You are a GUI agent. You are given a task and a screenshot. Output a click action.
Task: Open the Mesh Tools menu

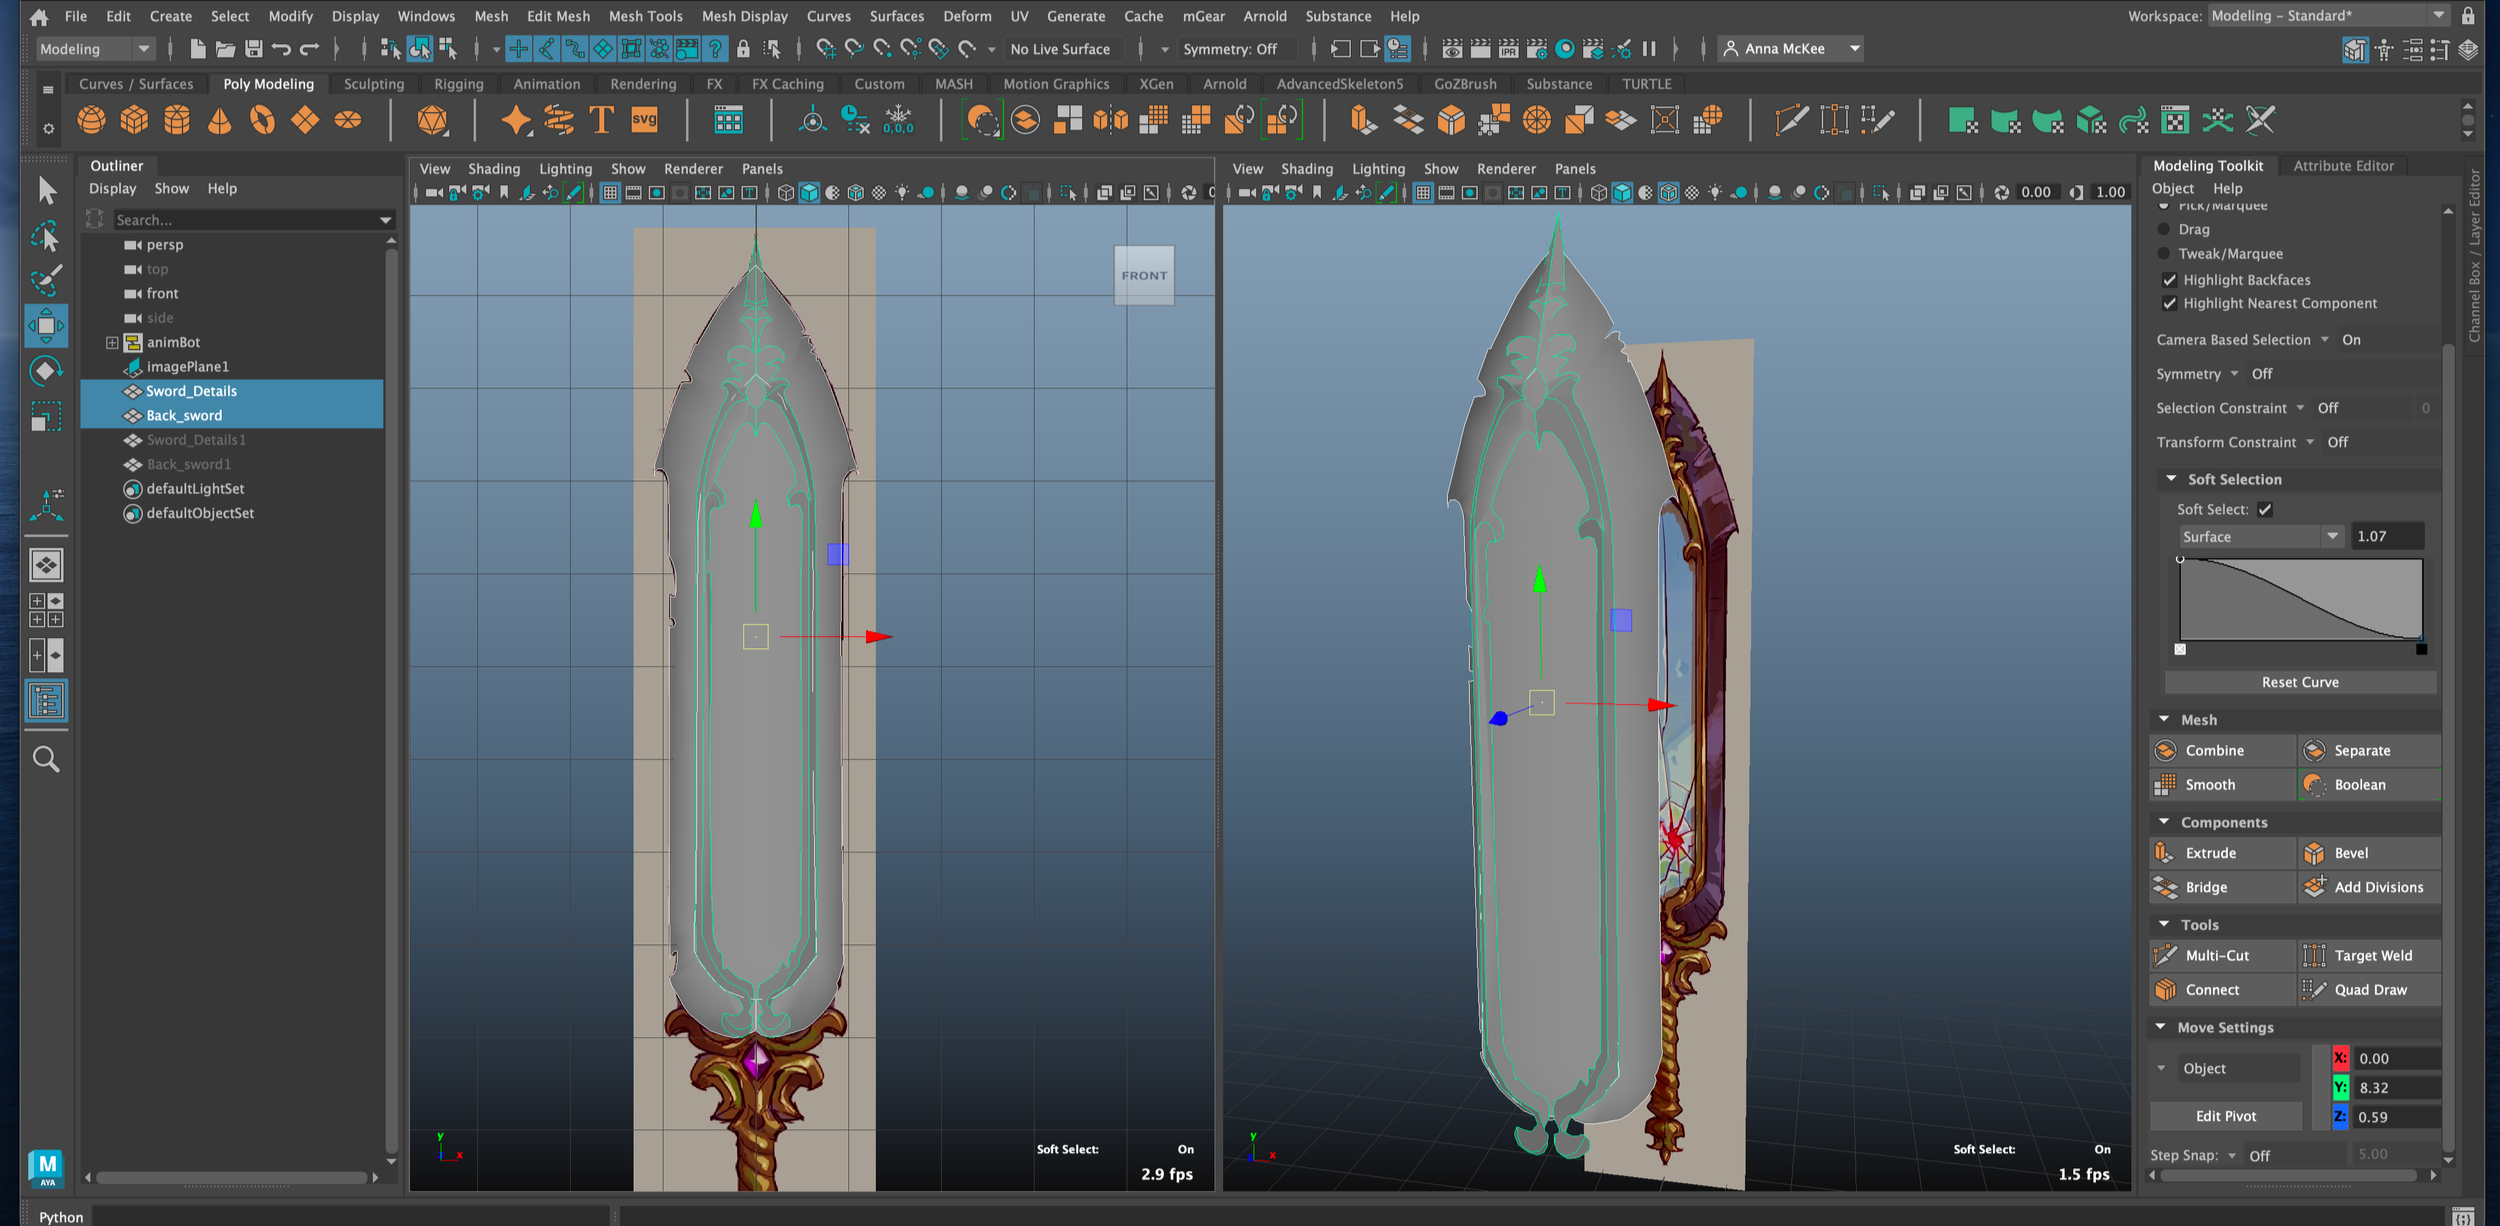(x=645, y=16)
